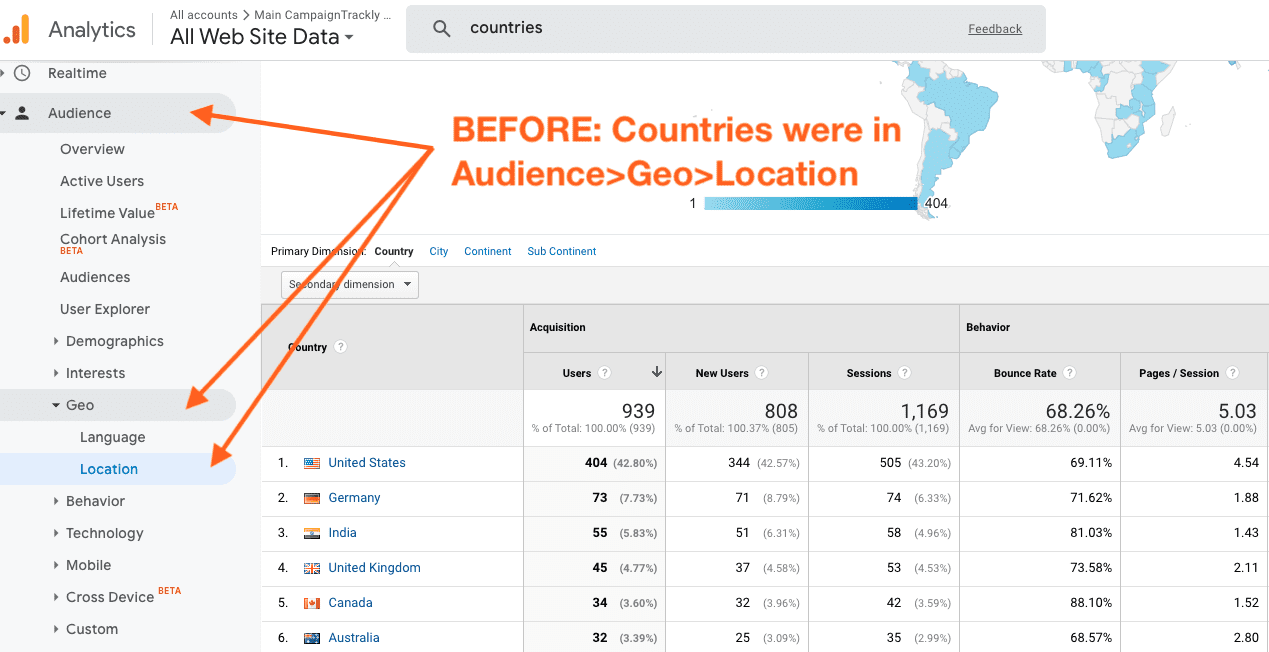Click the Google Analytics logo icon
Viewport: 1269px width, 652px height.
pyautogui.click(x=18, y=29)
